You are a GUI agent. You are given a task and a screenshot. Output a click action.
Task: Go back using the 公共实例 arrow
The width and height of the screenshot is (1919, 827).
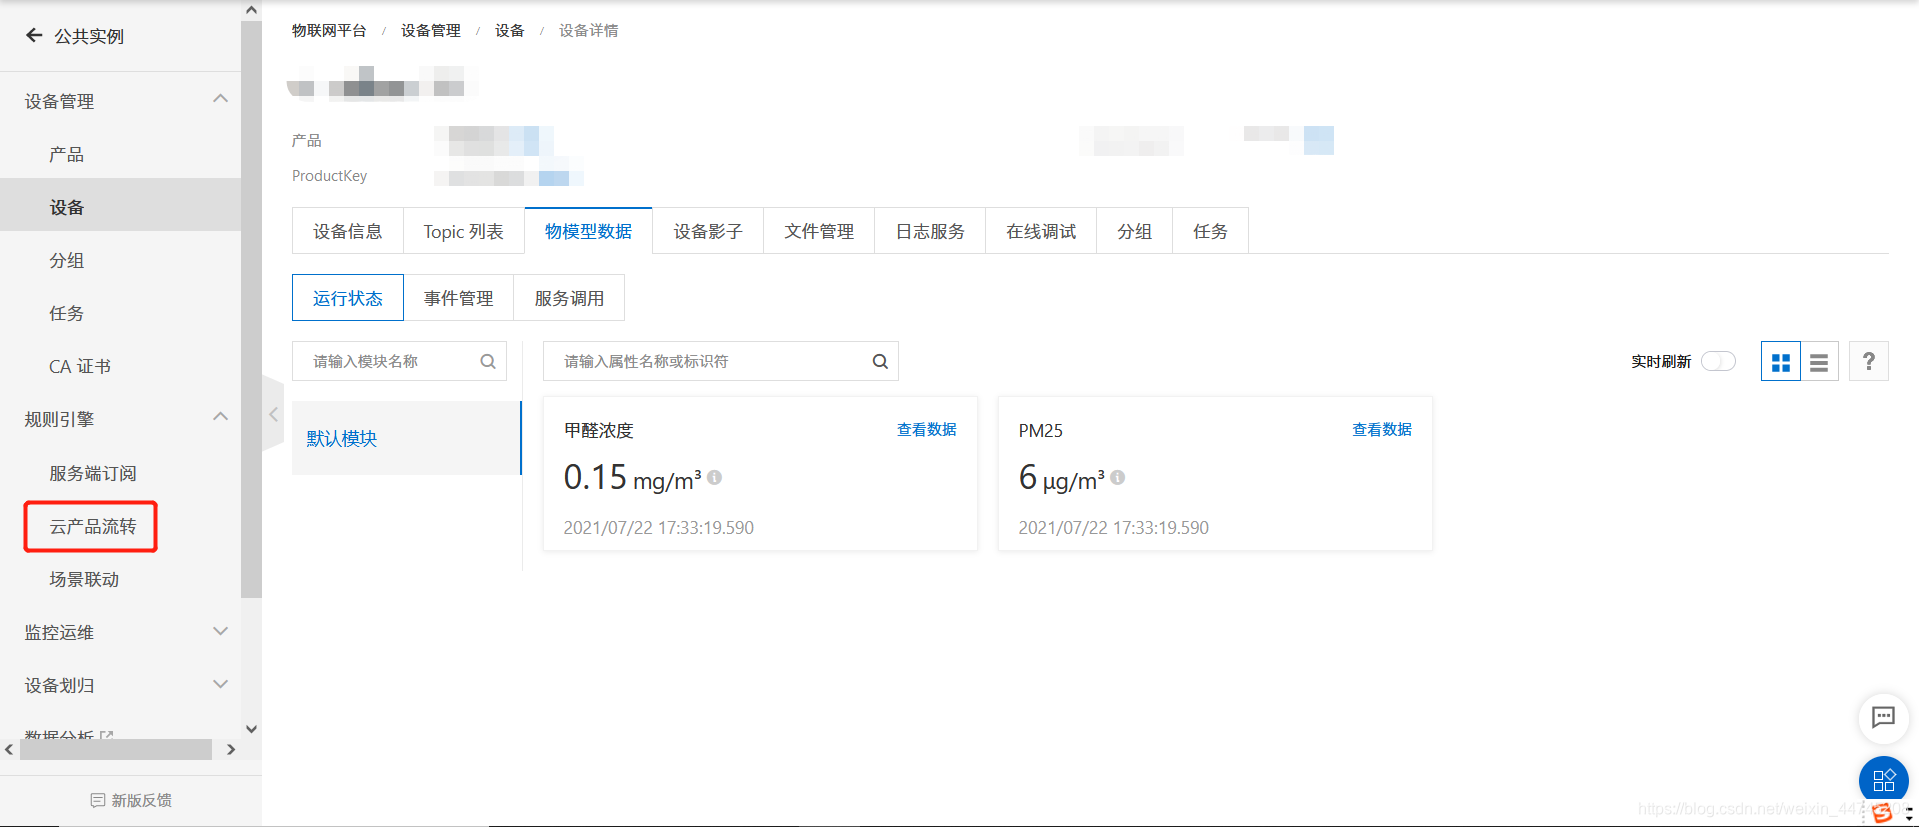pyautogui.click(x=34, y=36)
